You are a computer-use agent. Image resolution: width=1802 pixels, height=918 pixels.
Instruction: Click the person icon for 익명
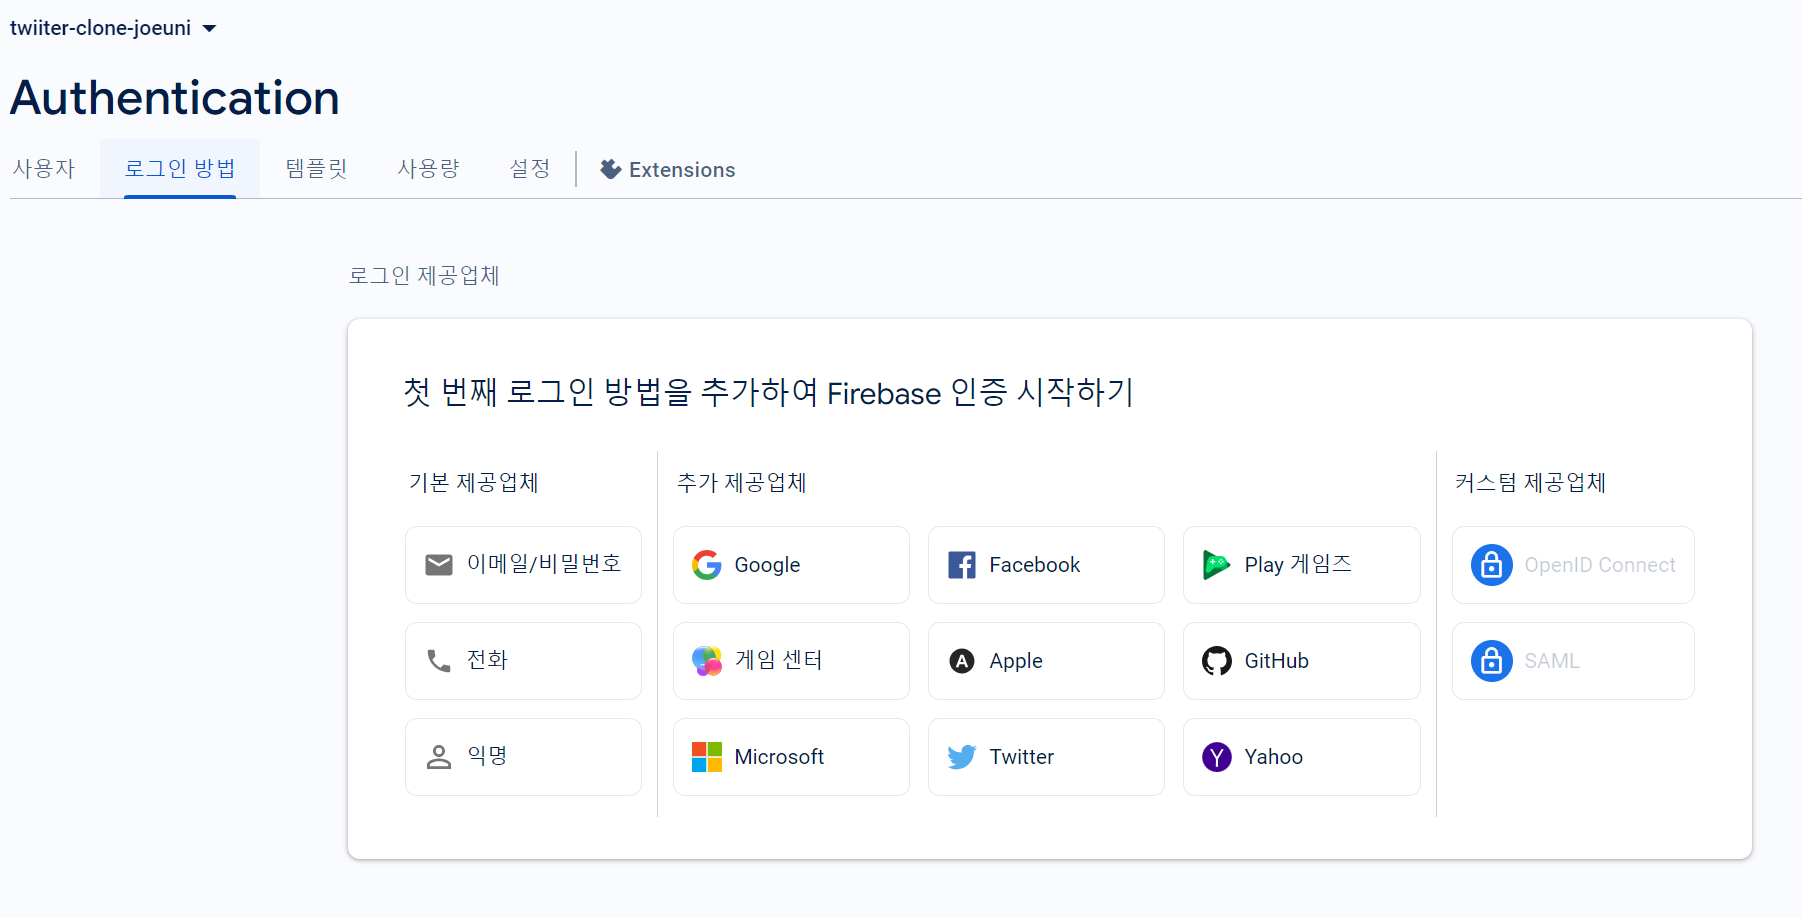(x=439, y=757)
